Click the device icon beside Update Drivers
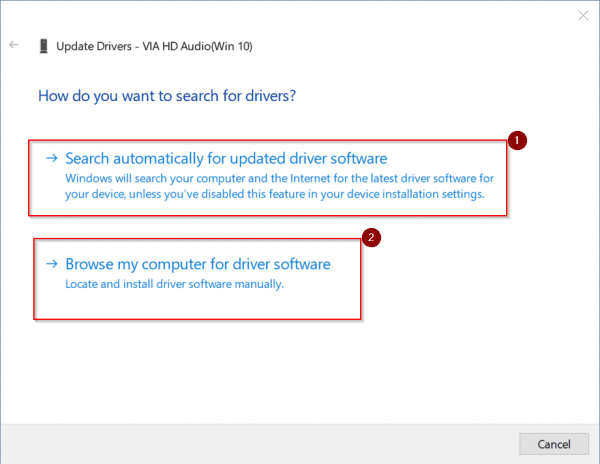Viewport: 600px width, 464px height. pos(42,46)
